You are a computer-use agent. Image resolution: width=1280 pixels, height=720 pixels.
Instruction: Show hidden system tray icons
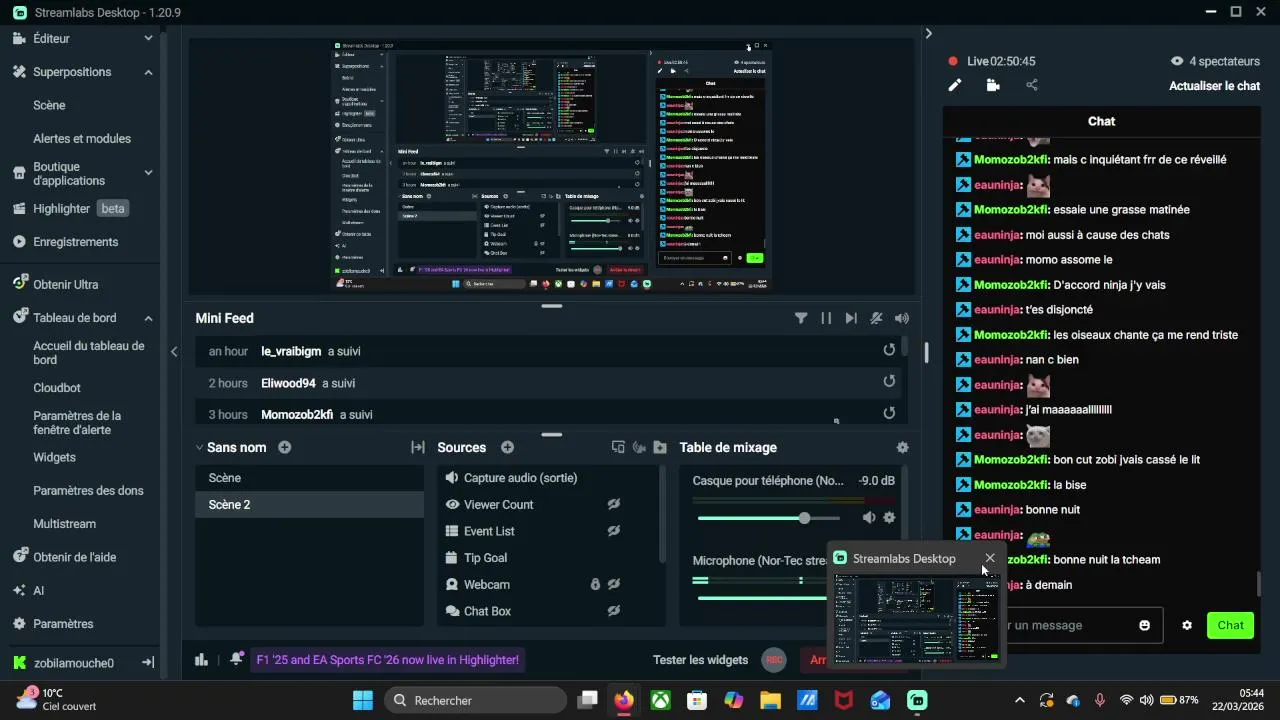(x=1019, y=700)
